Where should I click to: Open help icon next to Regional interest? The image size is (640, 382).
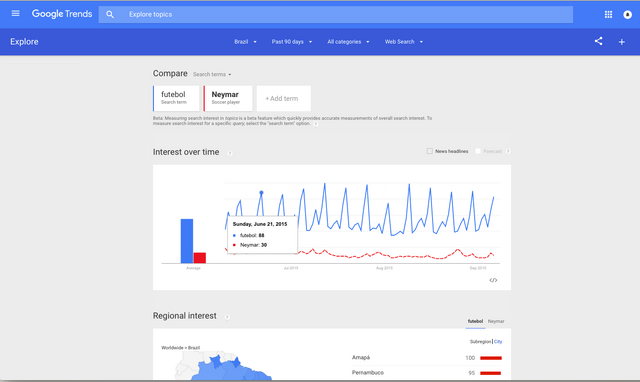point(227,317)
